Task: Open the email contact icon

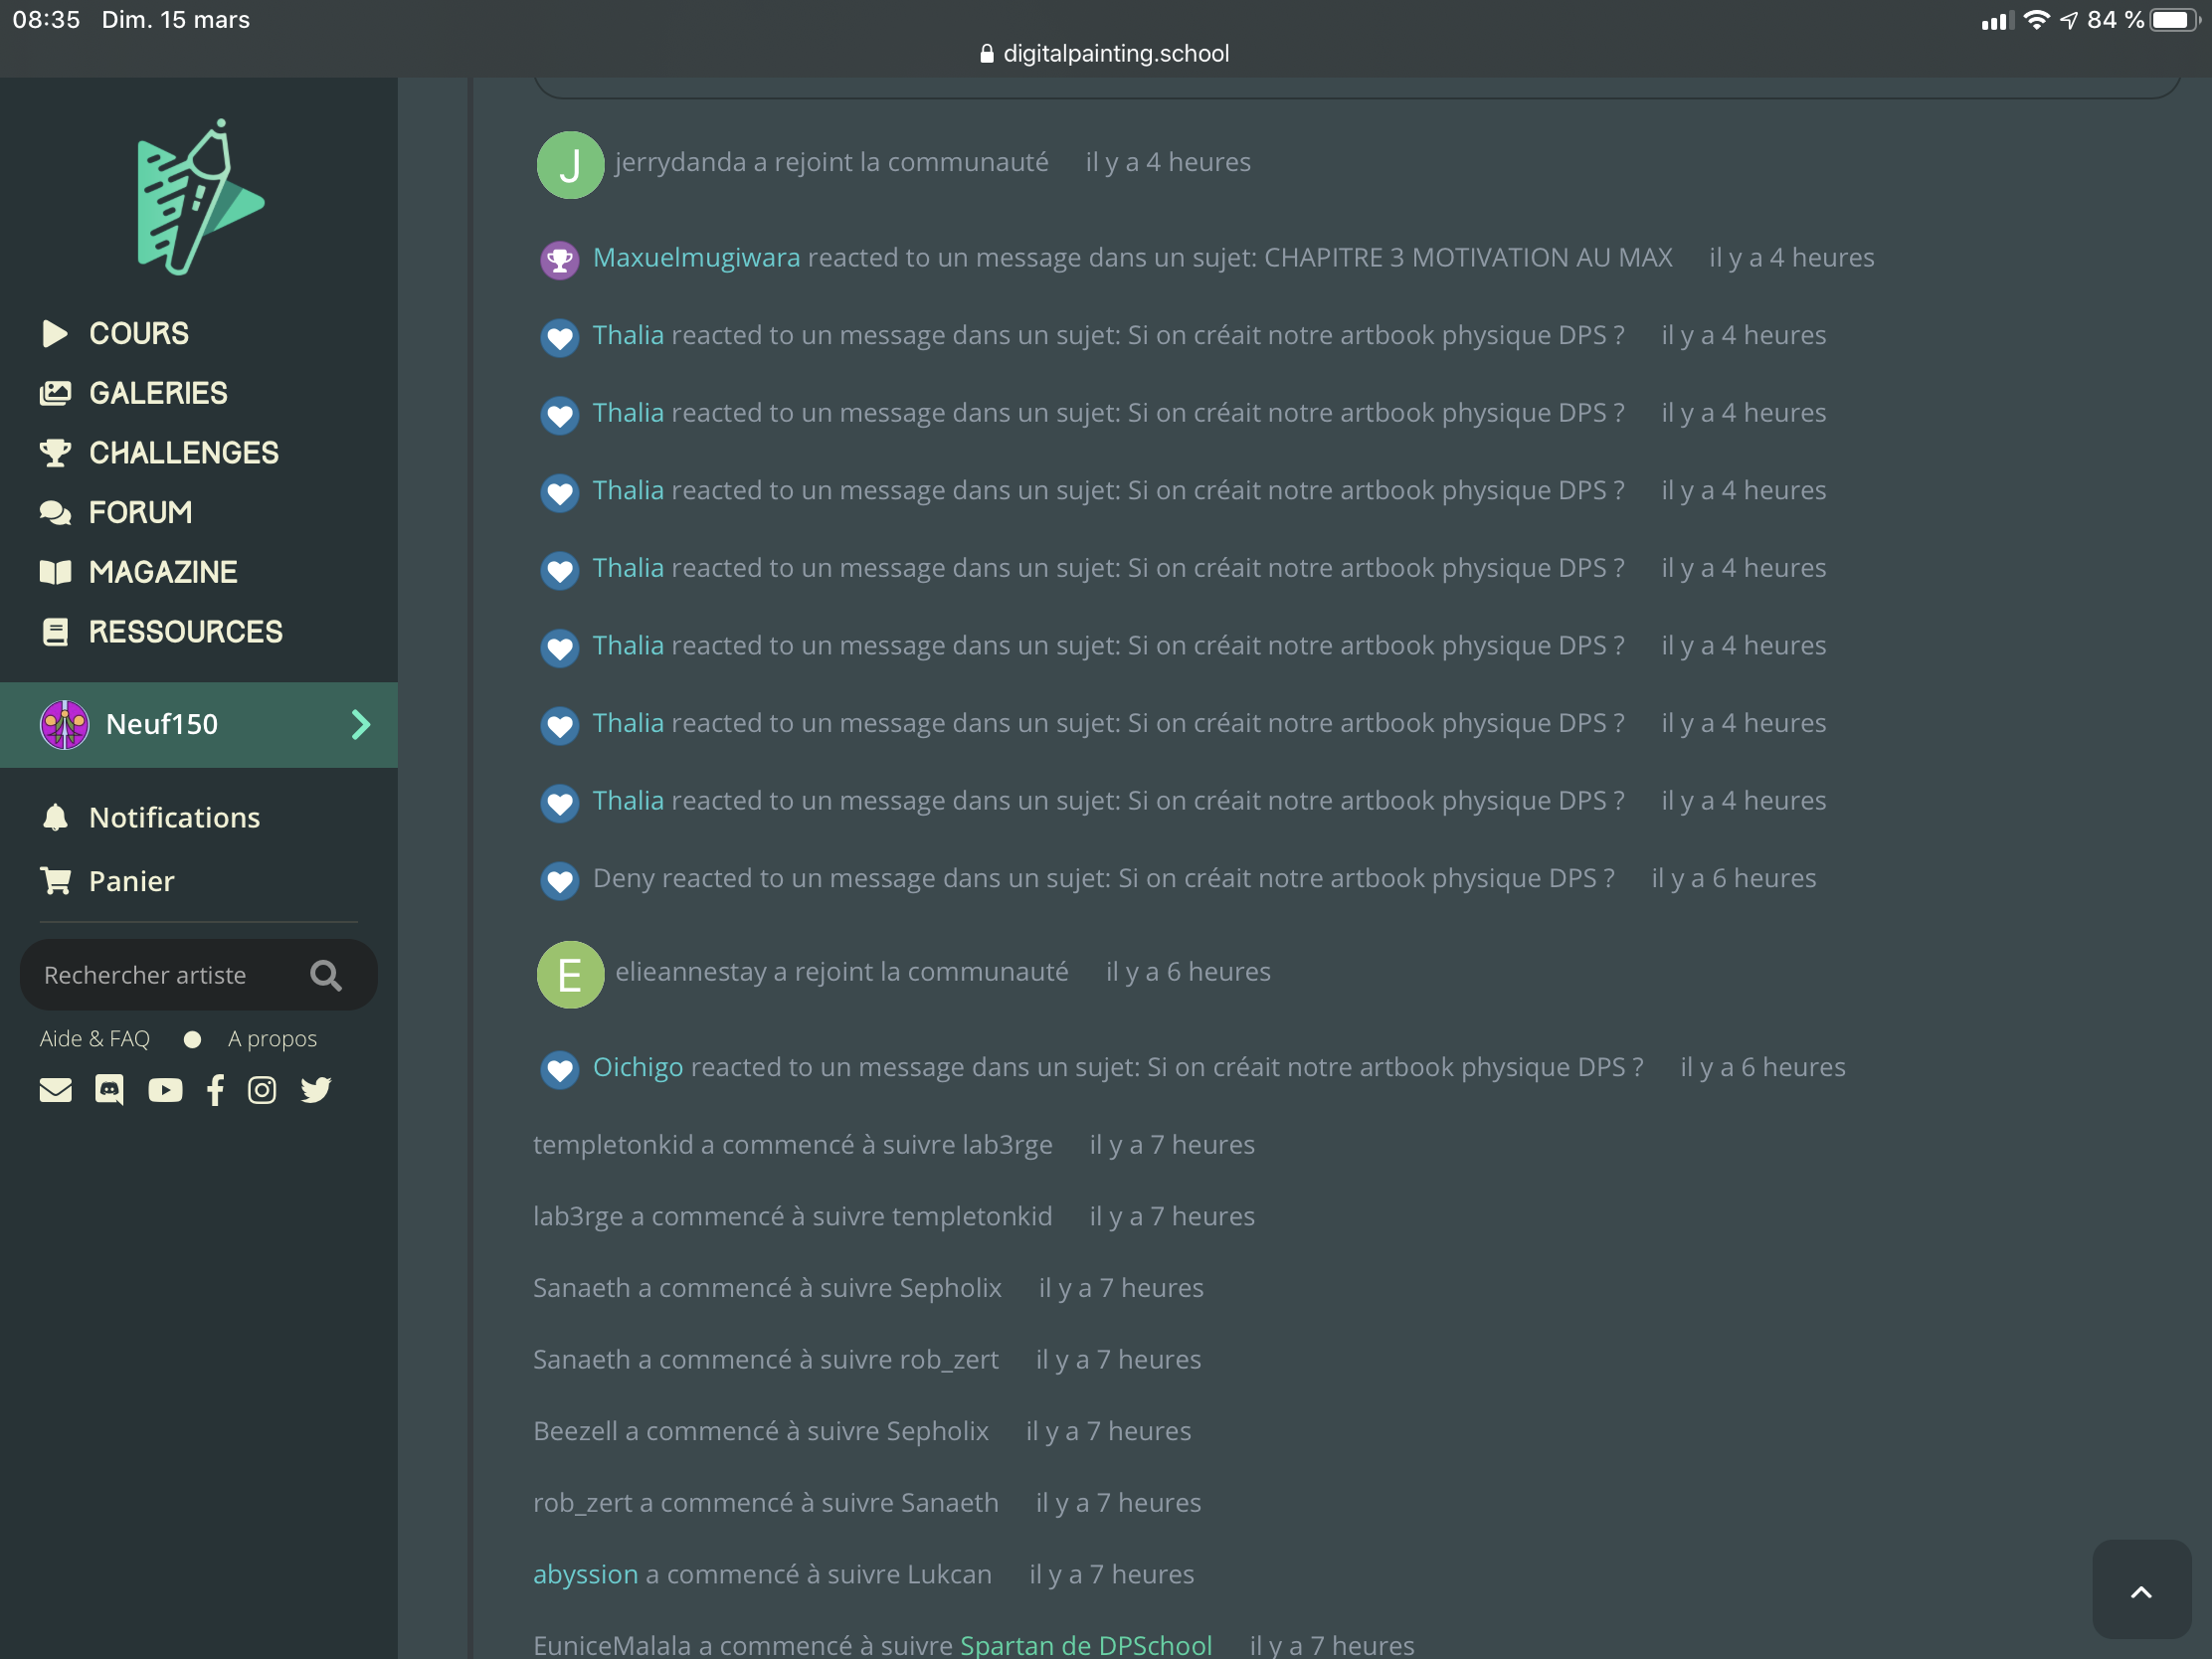Action: pos(56,1089)
